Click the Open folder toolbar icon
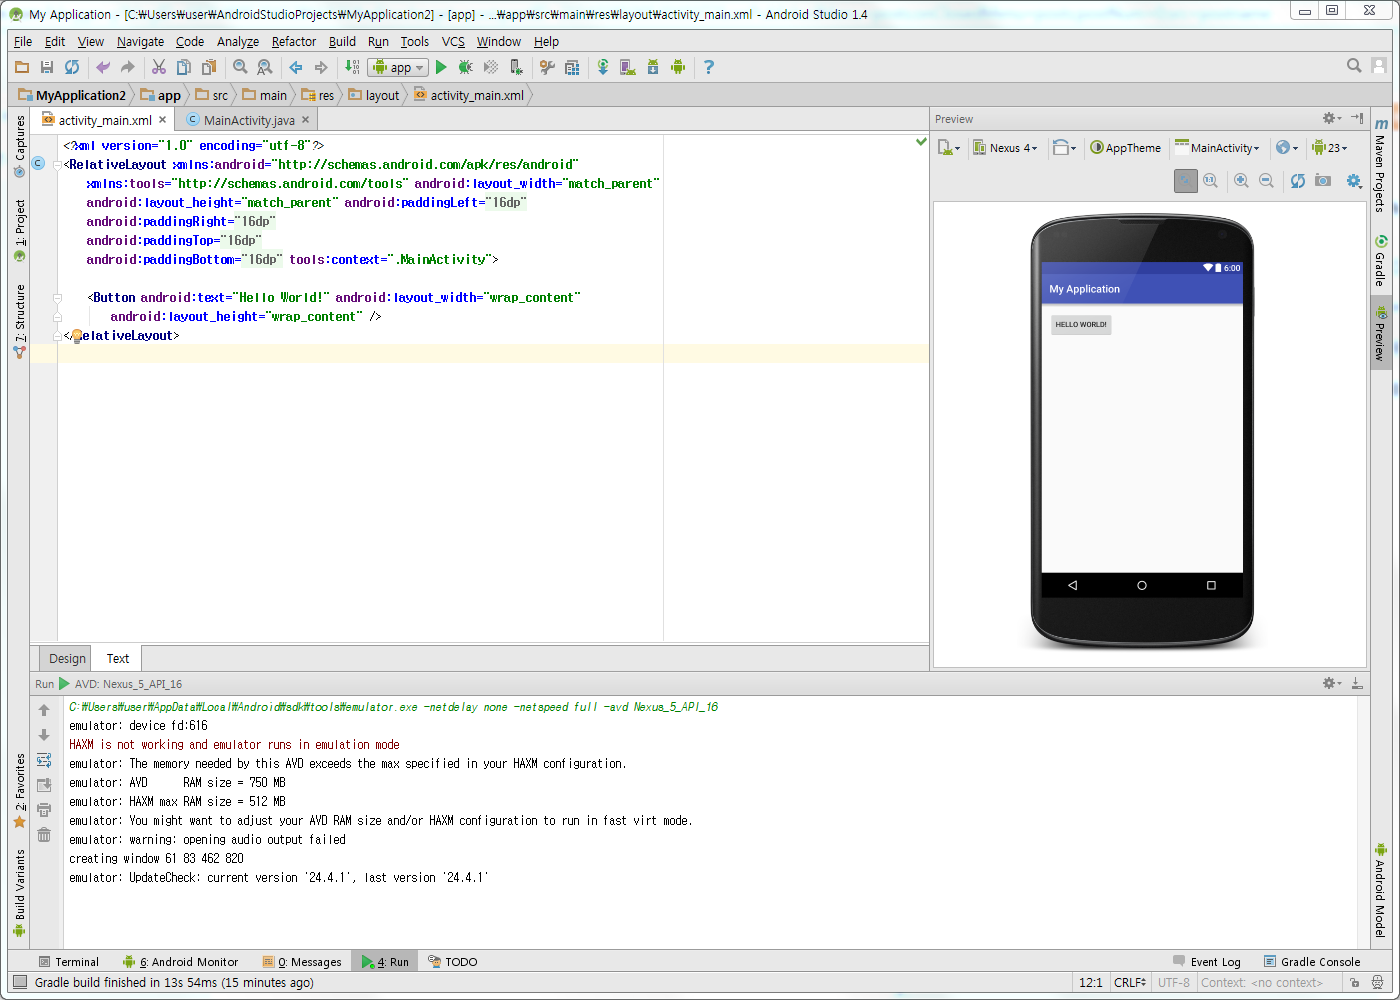 pos(22,67)
